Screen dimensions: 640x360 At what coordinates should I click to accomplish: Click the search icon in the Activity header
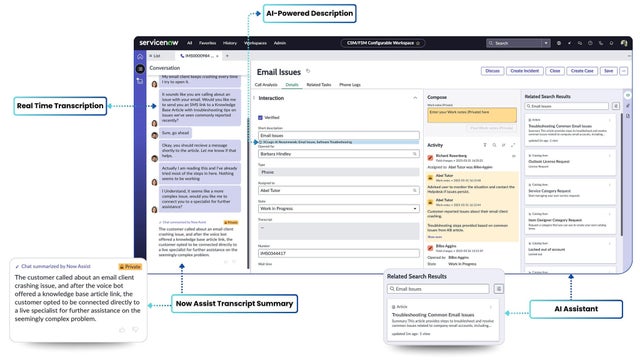[494, 145]
